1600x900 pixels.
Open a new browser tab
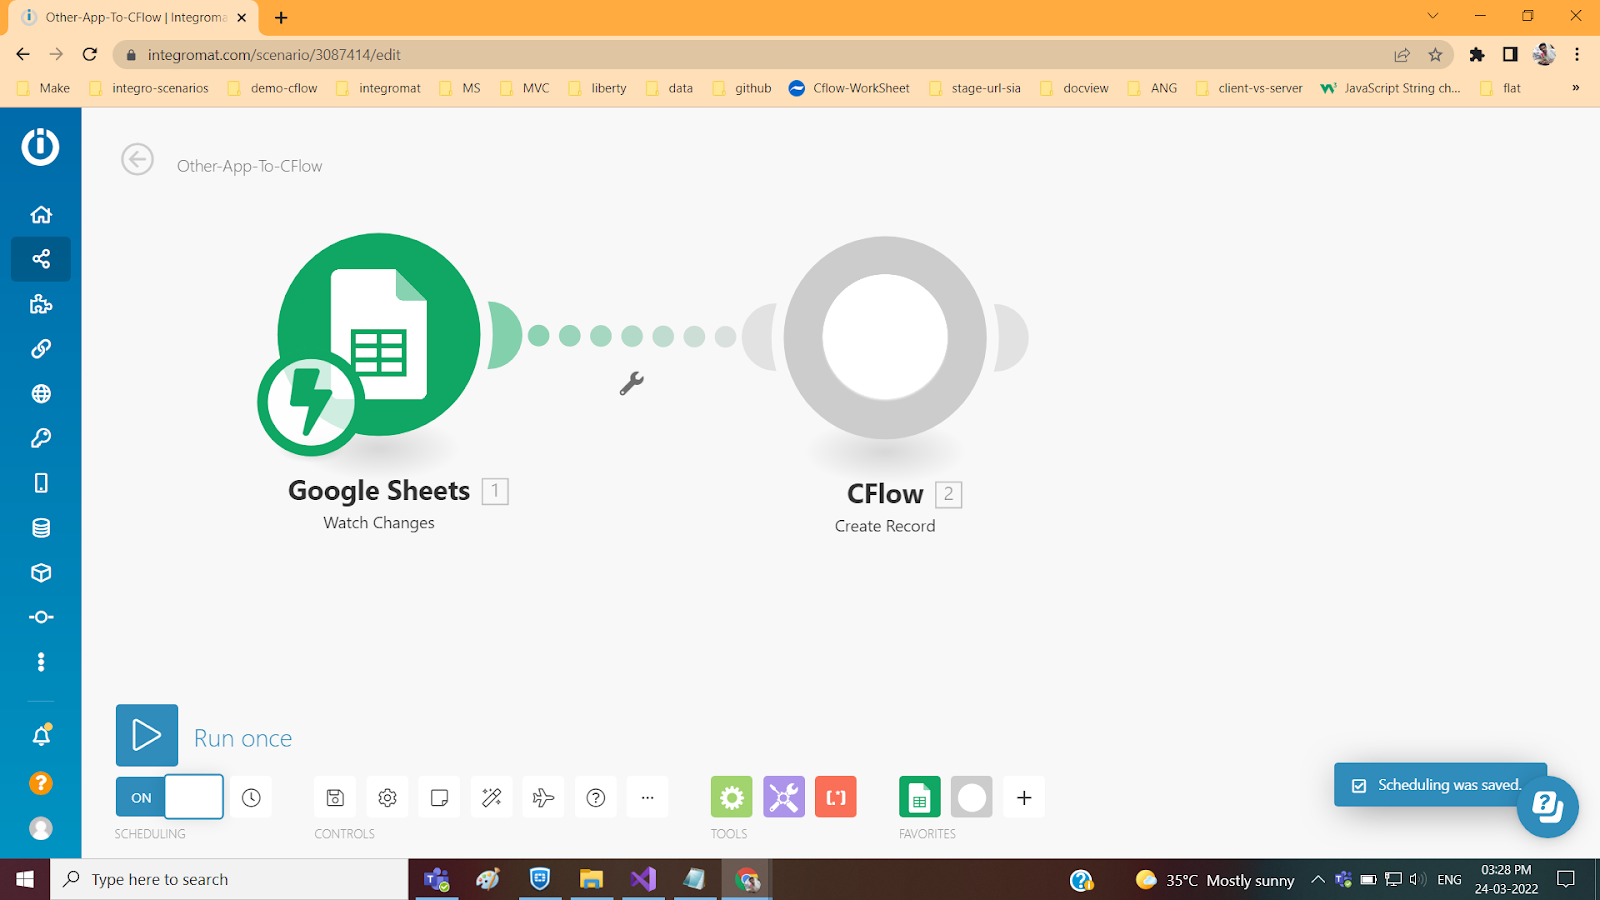click(281, 18)
